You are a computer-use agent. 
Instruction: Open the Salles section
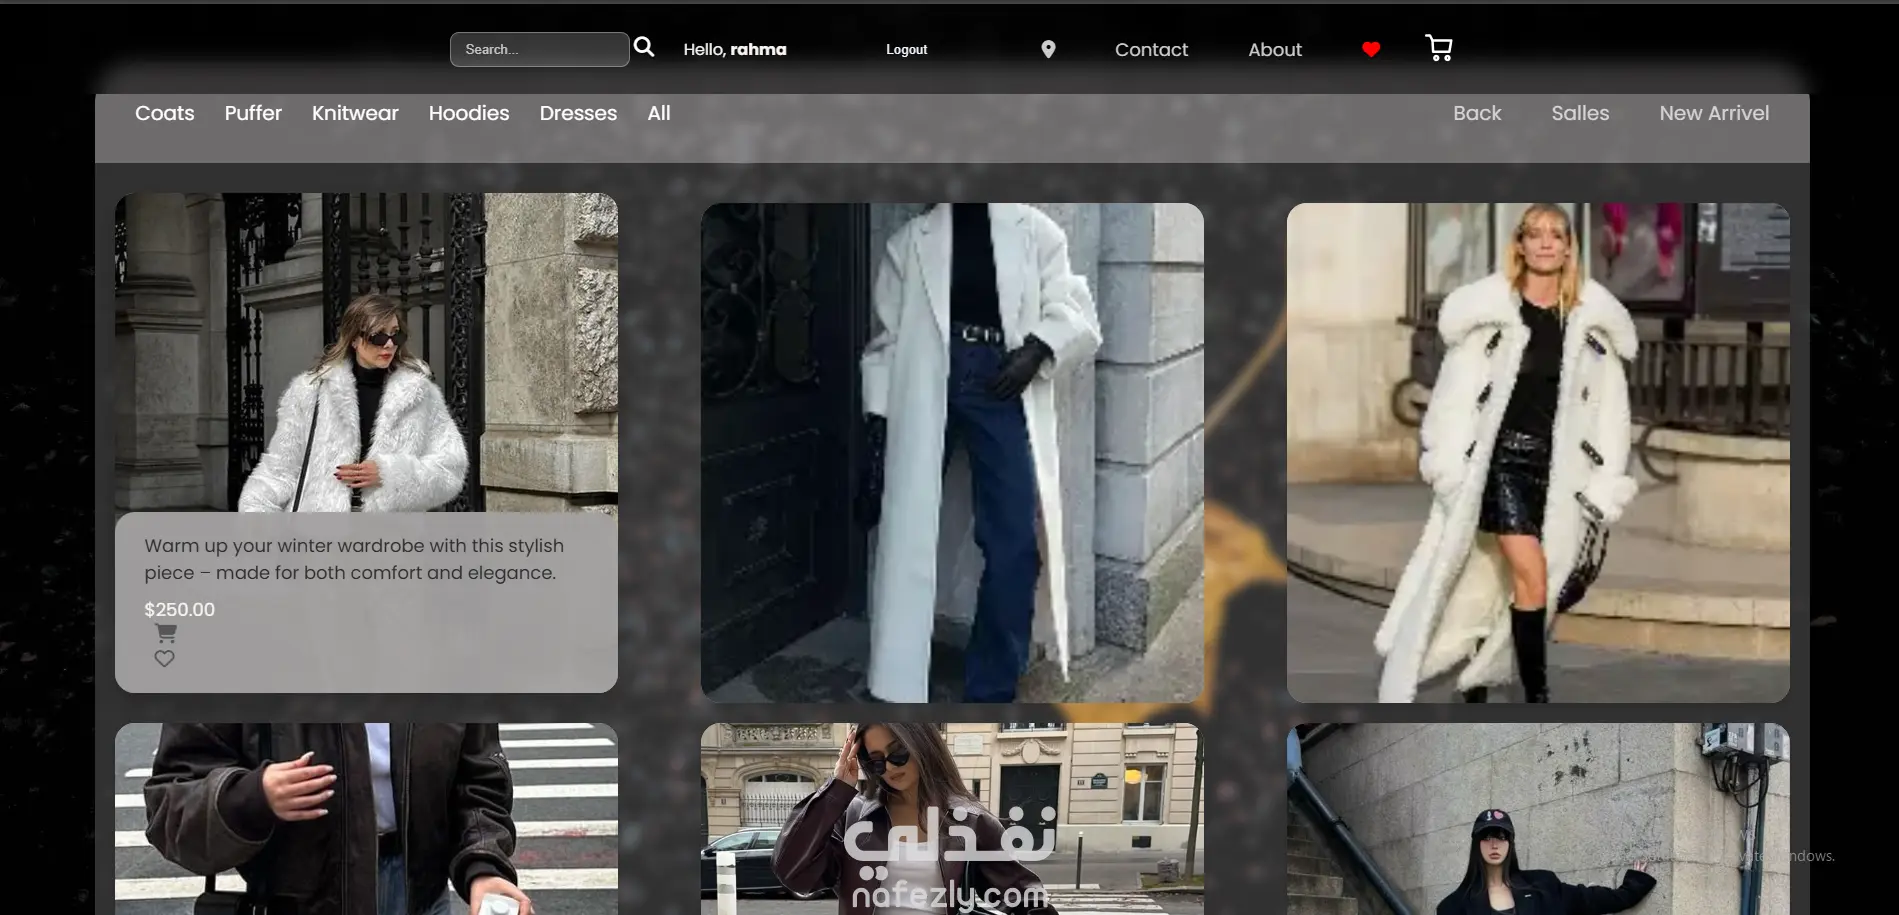(x=1580, y=113)
